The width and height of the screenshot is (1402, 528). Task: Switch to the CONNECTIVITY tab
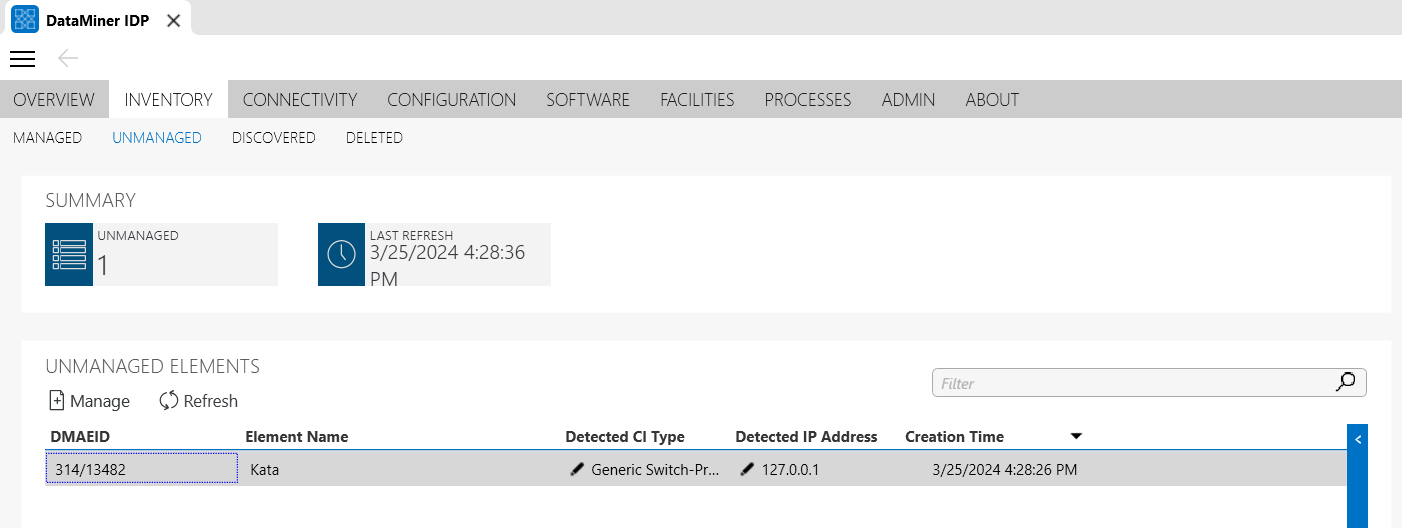[300, 100]
